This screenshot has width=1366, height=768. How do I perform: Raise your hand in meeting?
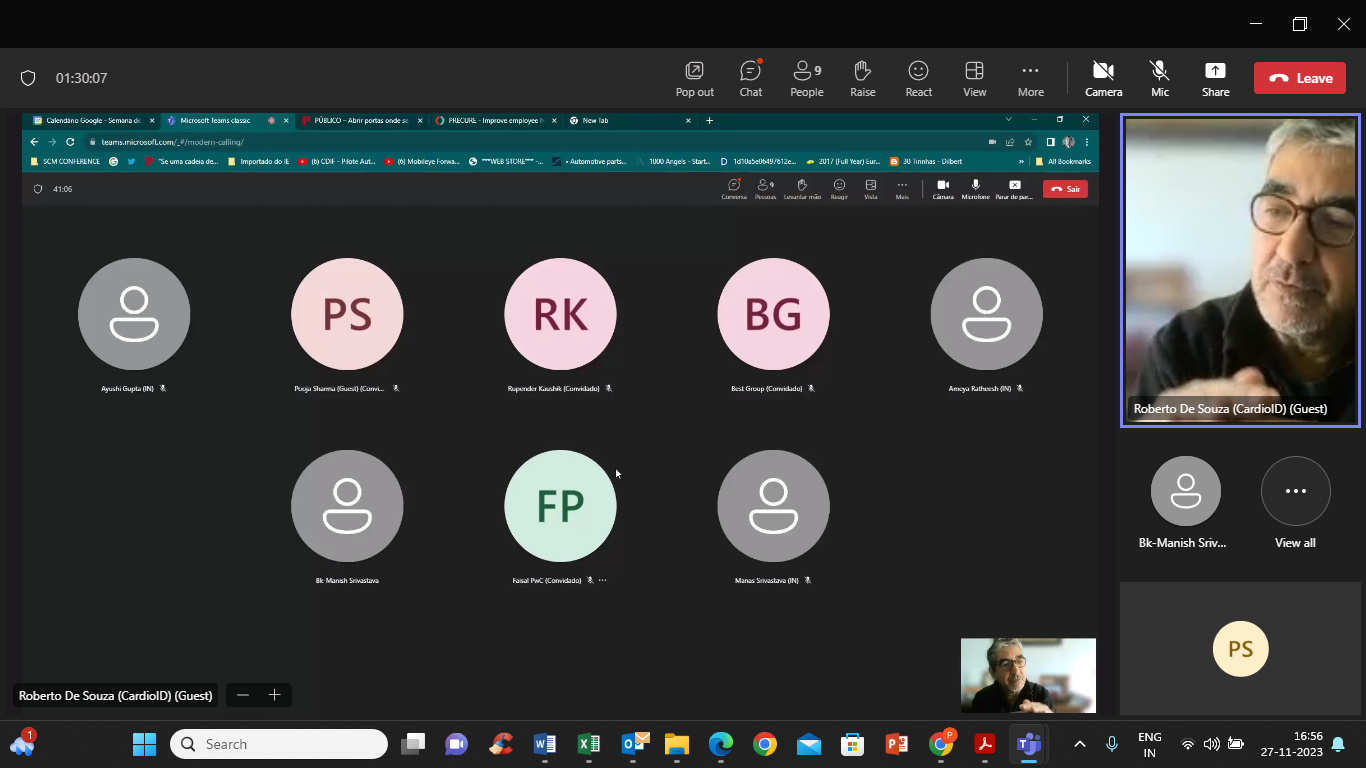(862, 78)
